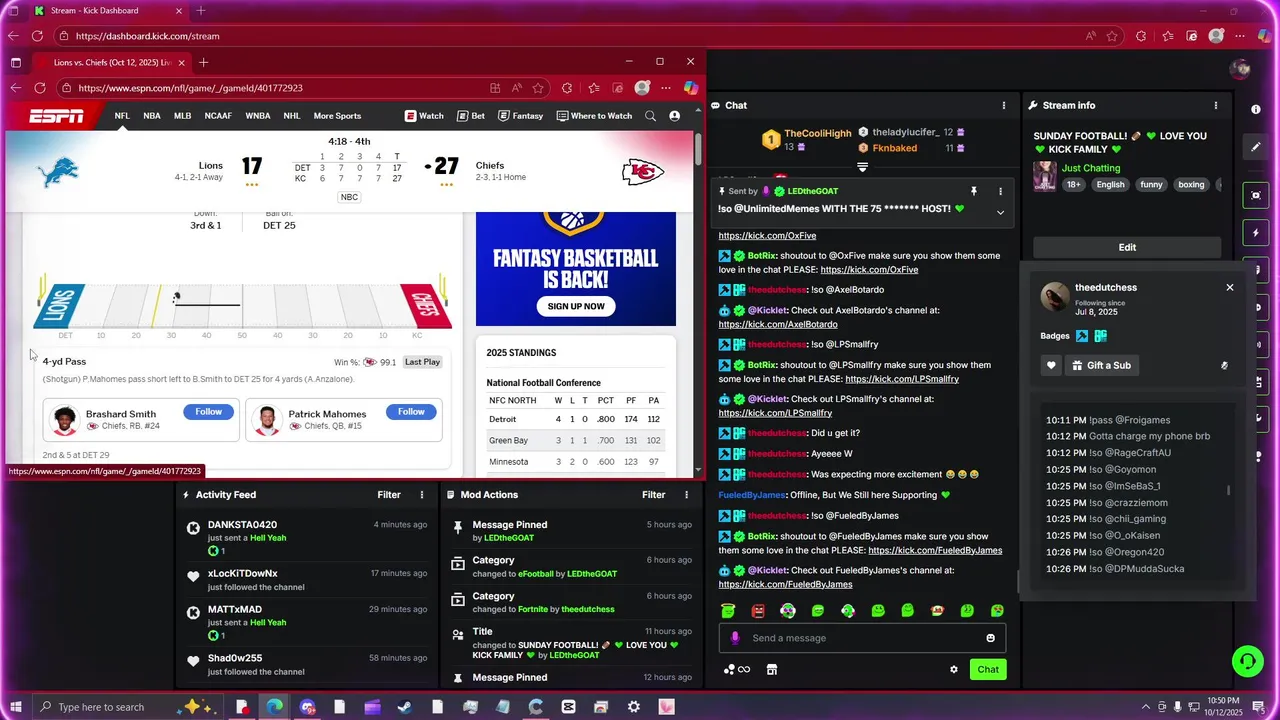The width and height of the screenshot is (1280, 720).
Task: Open Copilot icon in ESPN browser window
Action: click(x=691, y=88)
